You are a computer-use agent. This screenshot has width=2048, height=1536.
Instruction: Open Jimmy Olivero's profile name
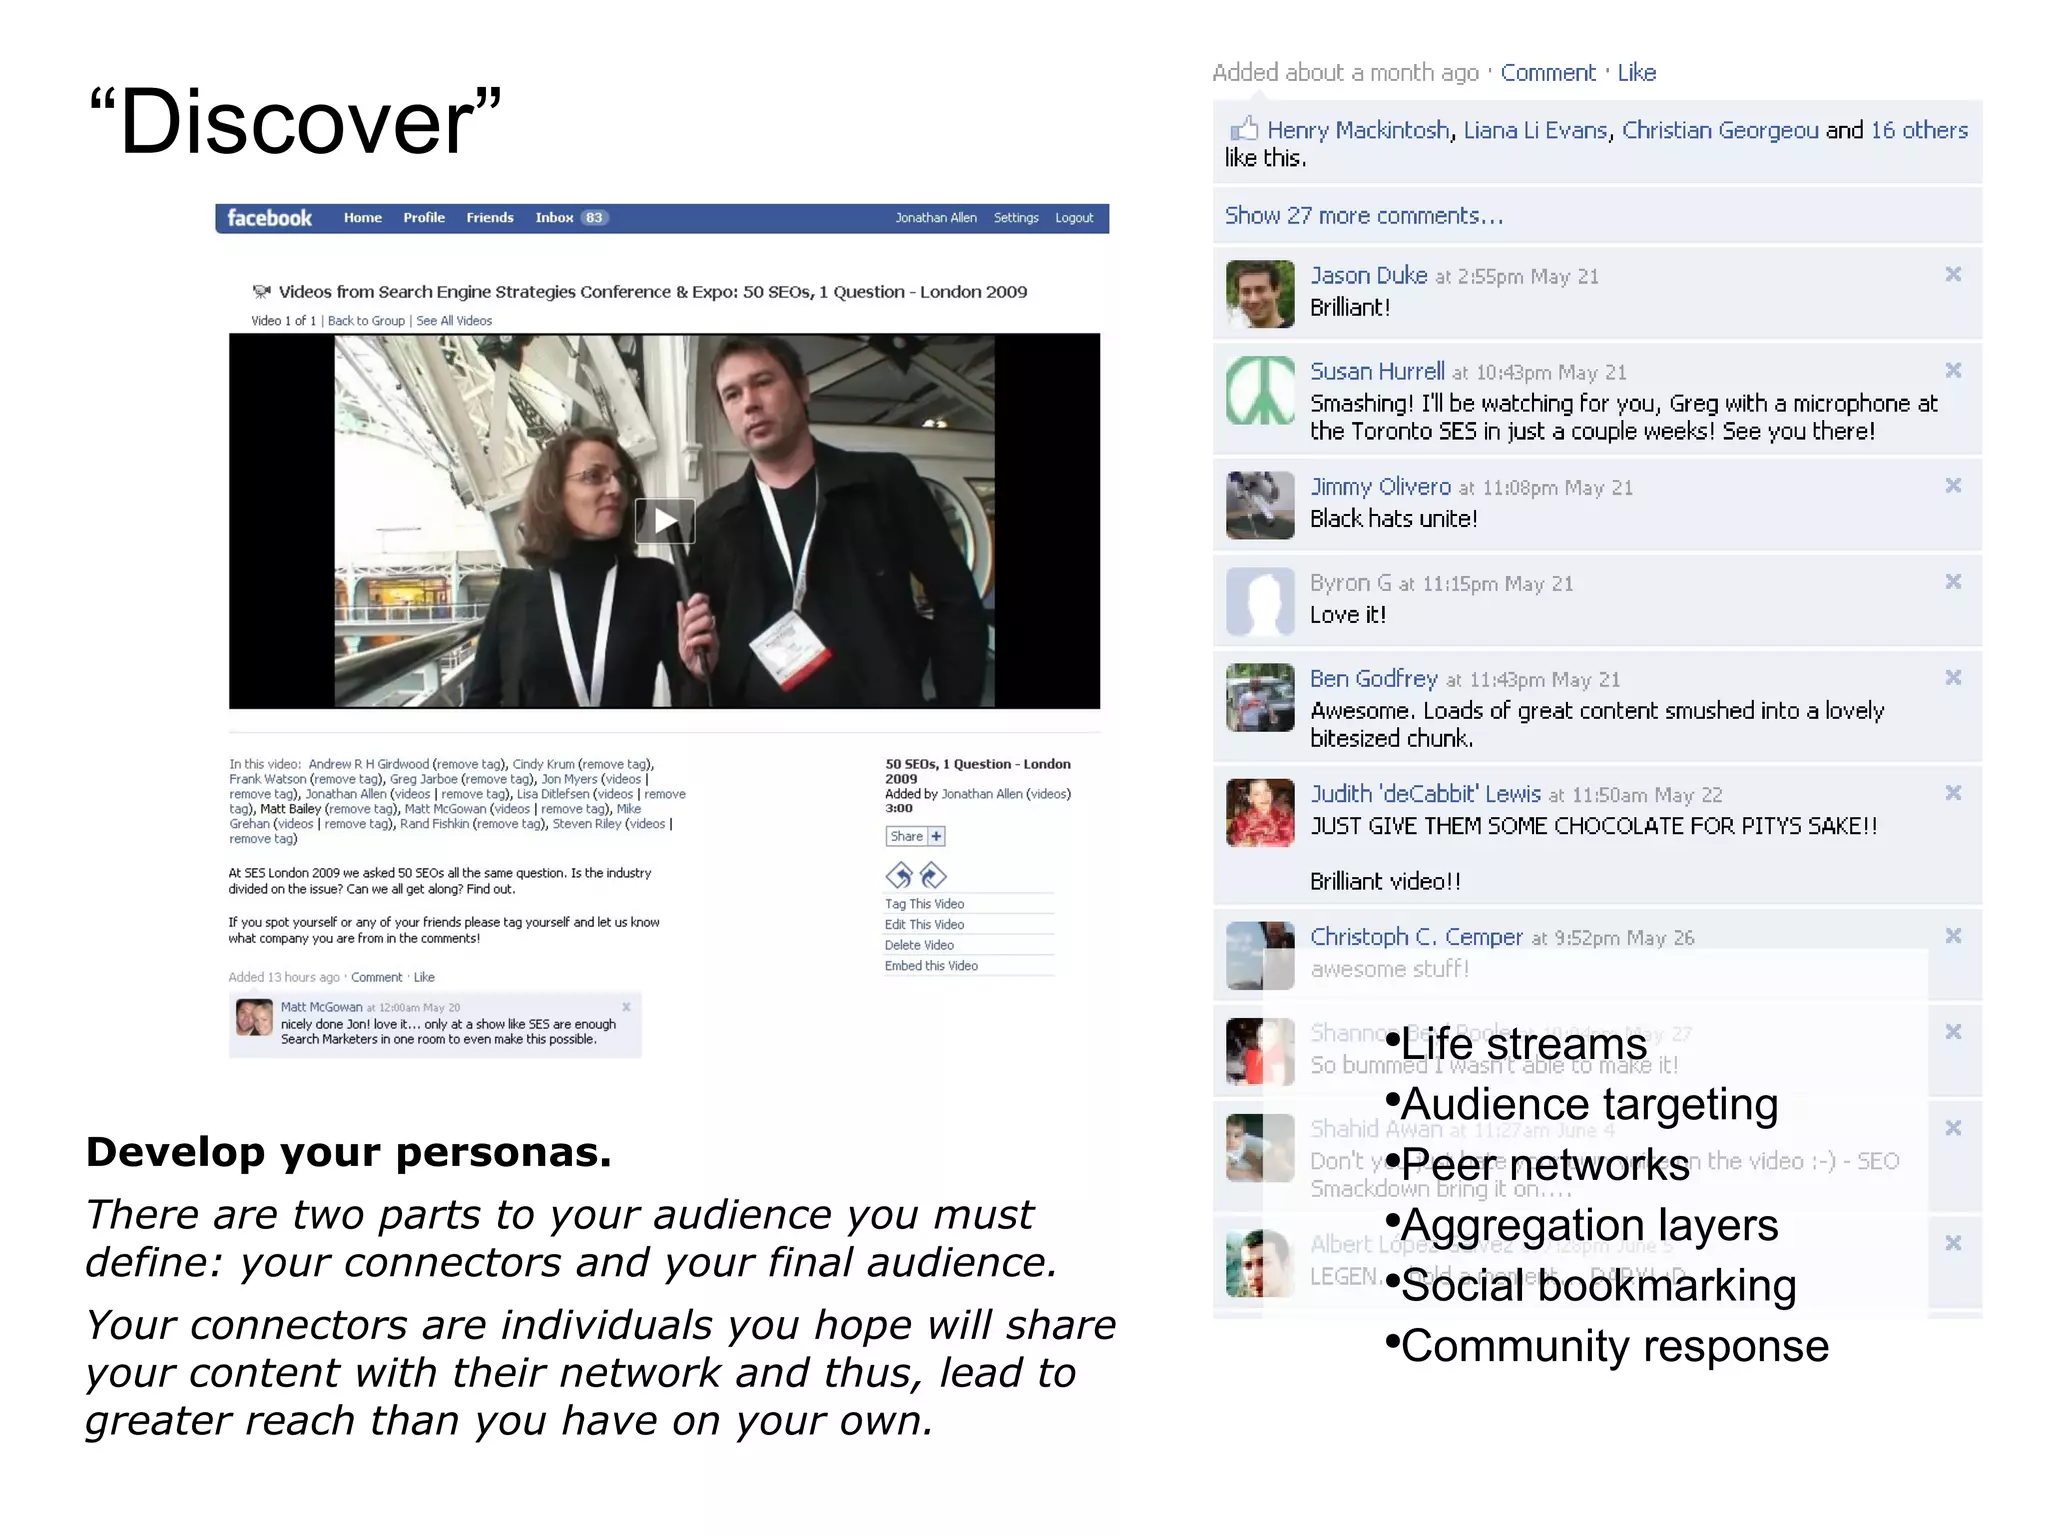(x=1380, y=487)
